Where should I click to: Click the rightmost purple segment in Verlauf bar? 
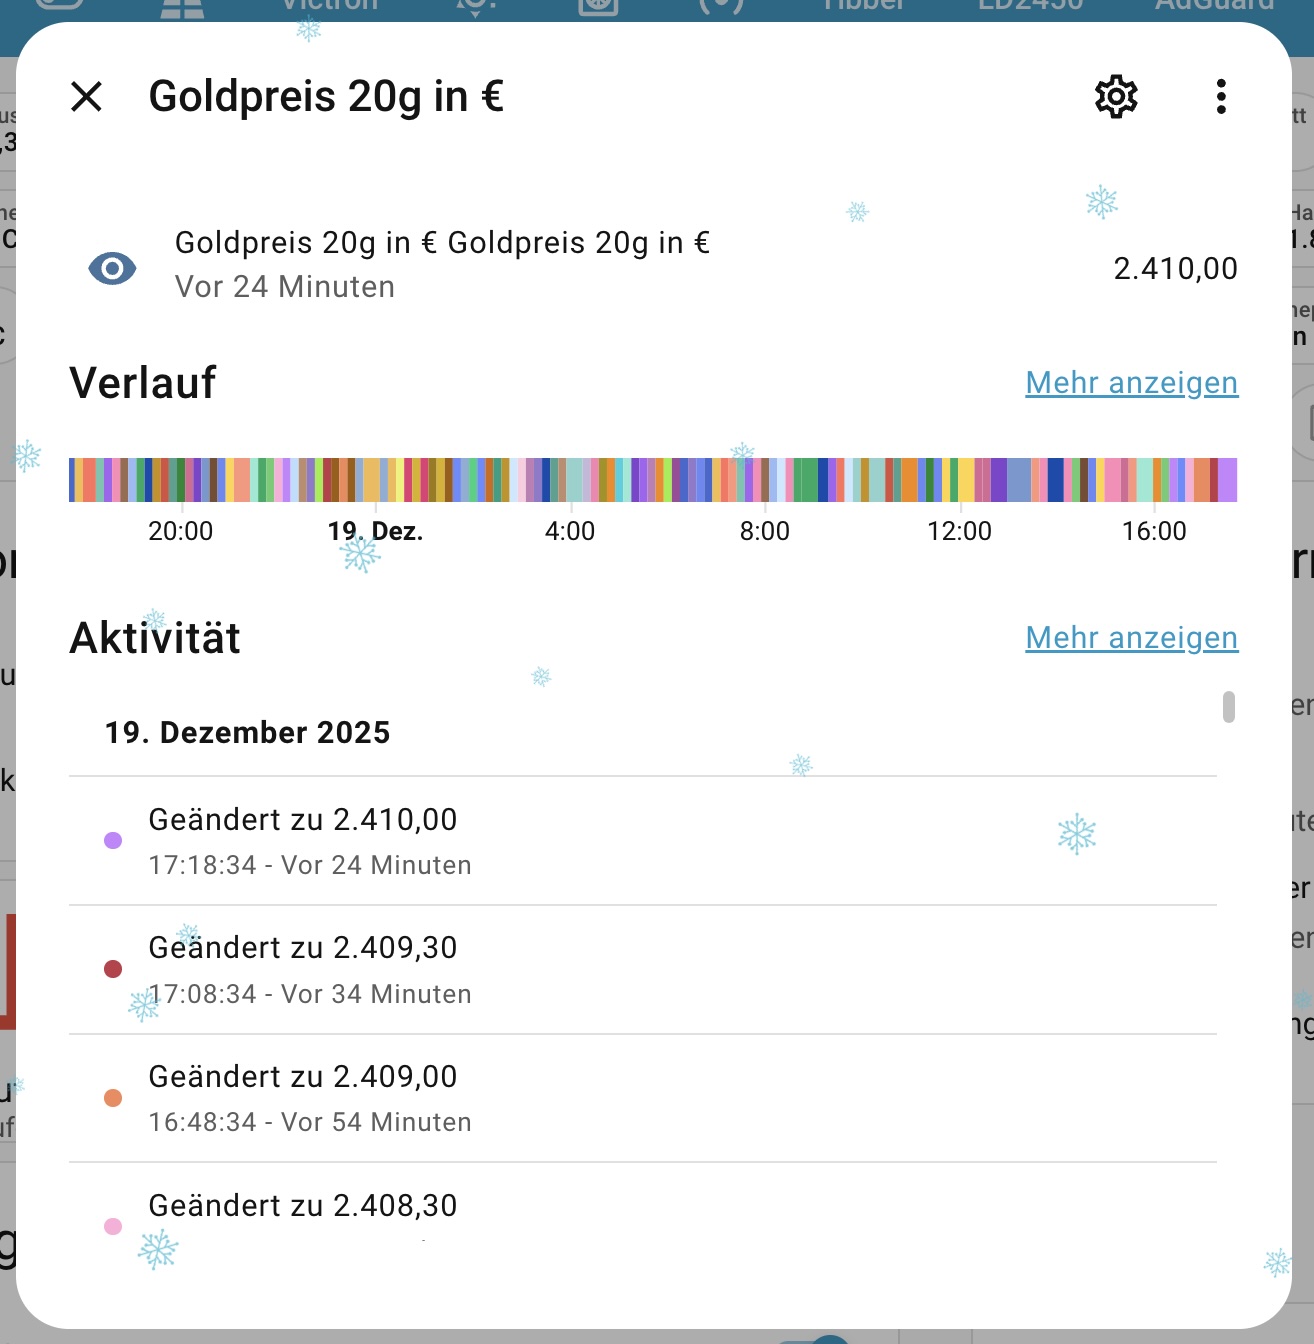(x=1227, y=480)
